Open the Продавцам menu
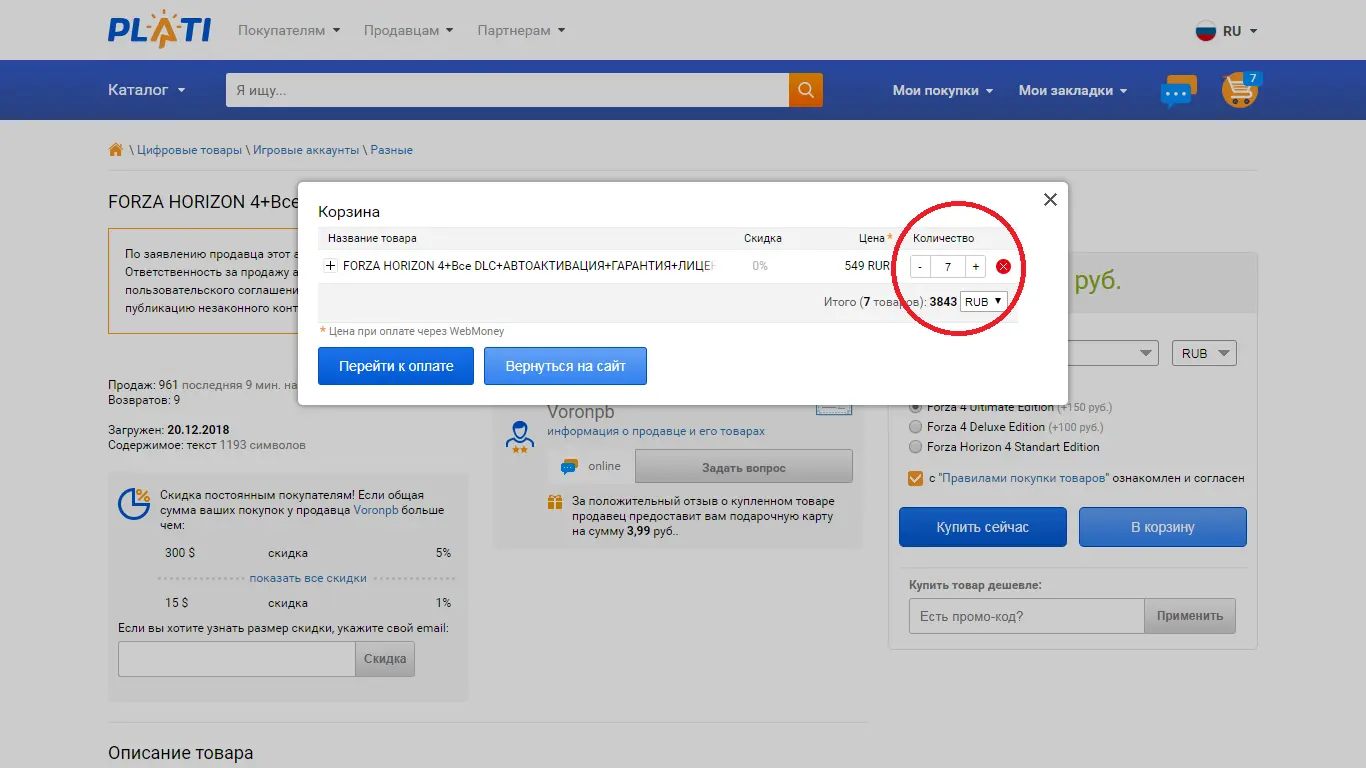The width and height of the screenshot is (1366, 768). [408, 30]
